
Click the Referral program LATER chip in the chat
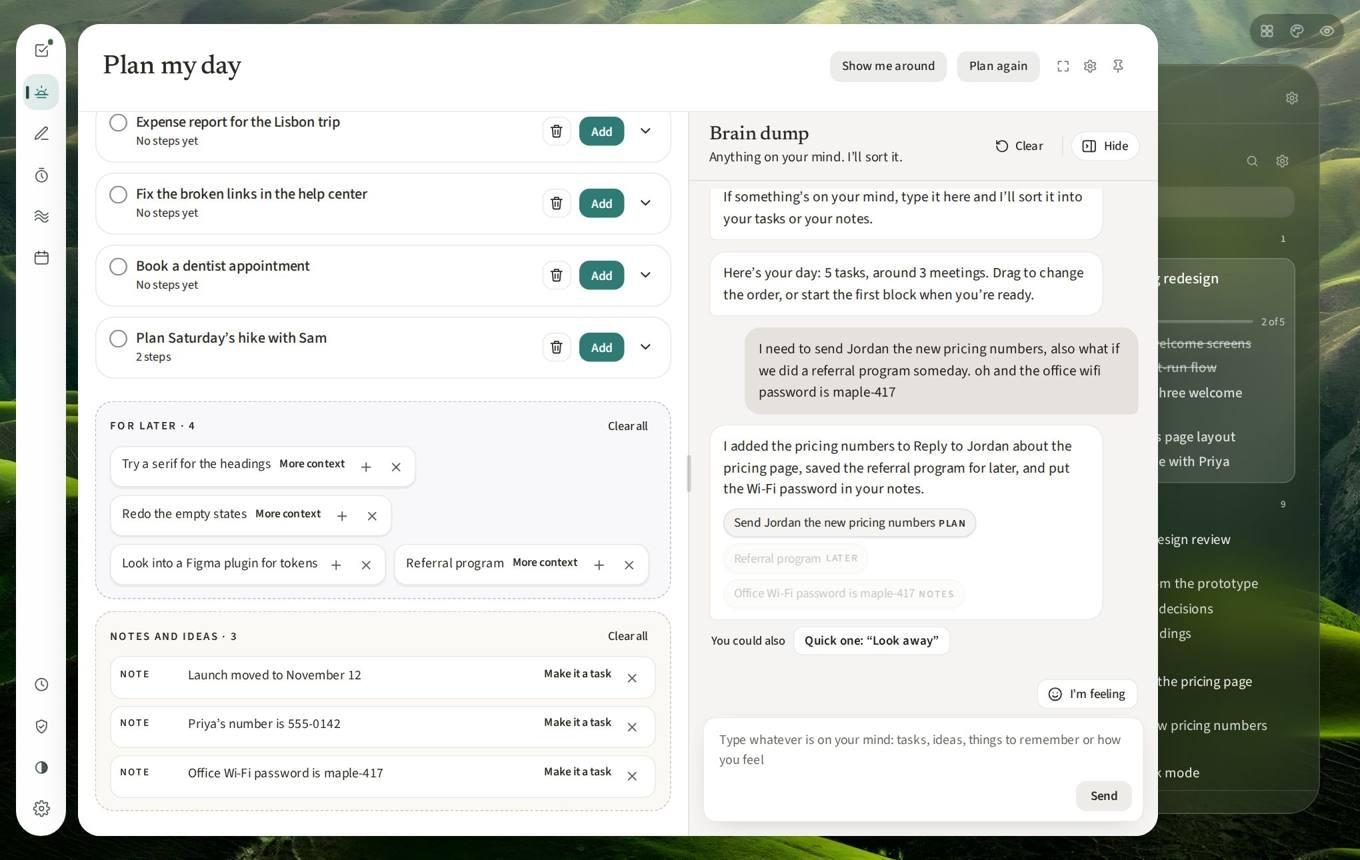[x=795, y=559]
